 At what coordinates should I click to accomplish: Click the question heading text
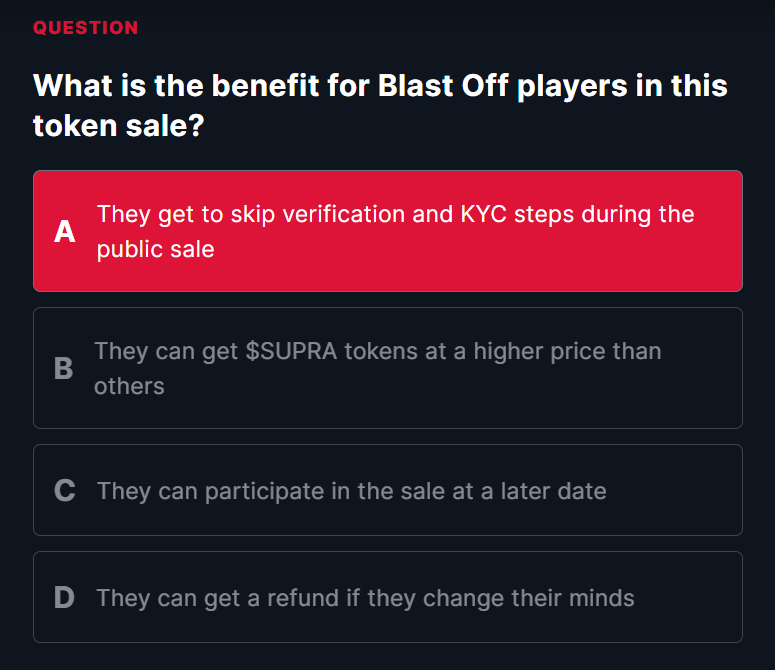(380, 105)
